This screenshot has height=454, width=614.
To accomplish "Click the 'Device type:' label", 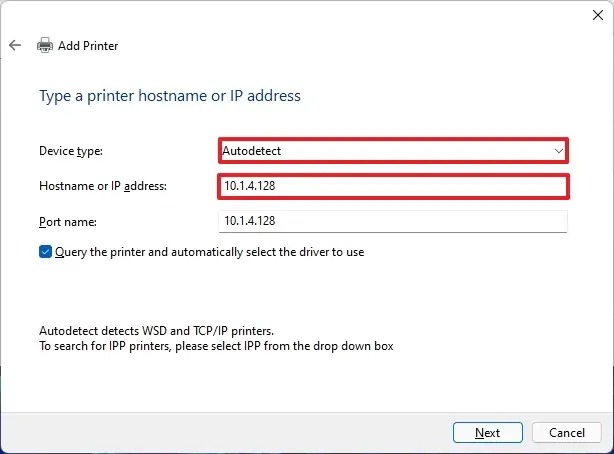I will tap(71, 151).
